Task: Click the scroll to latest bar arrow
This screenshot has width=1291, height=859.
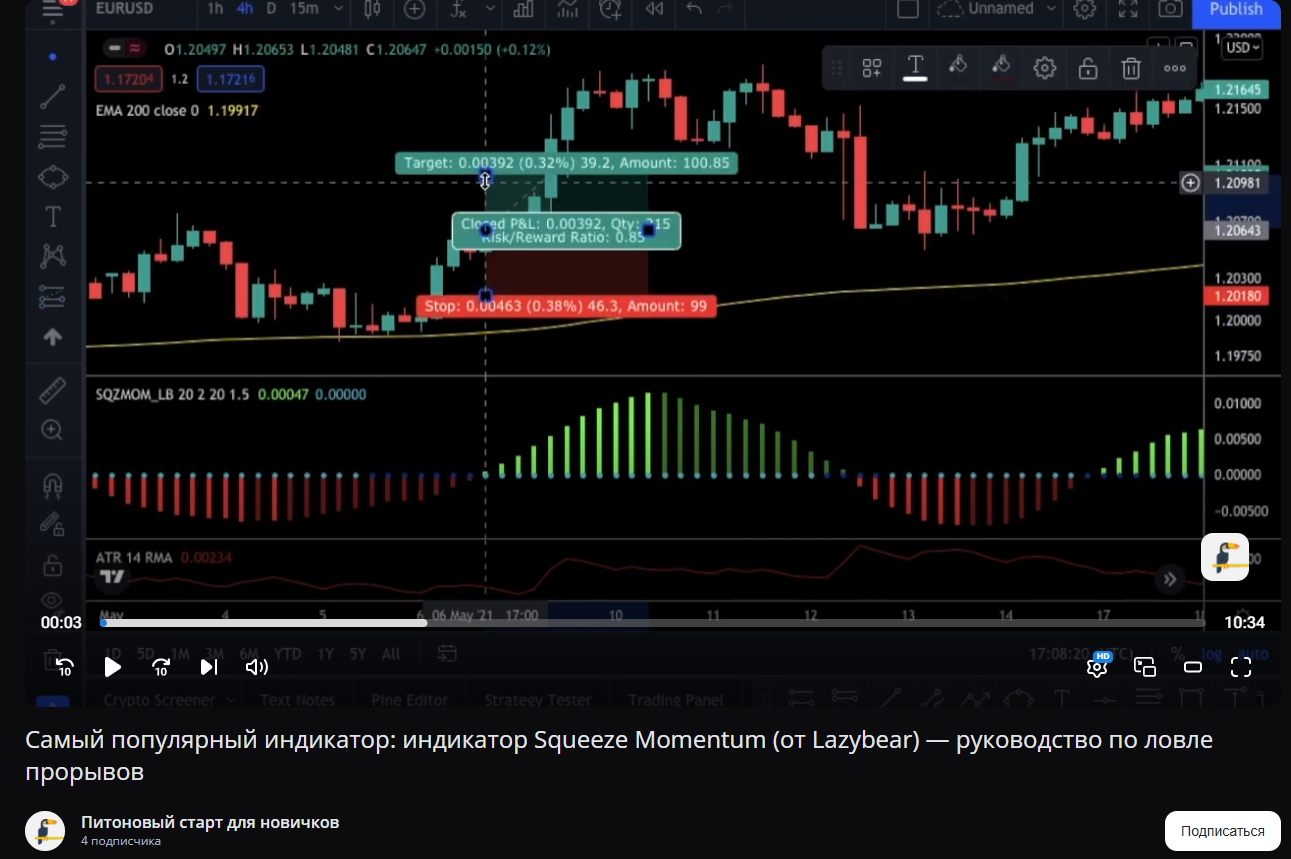Action: pos(1169,578)
